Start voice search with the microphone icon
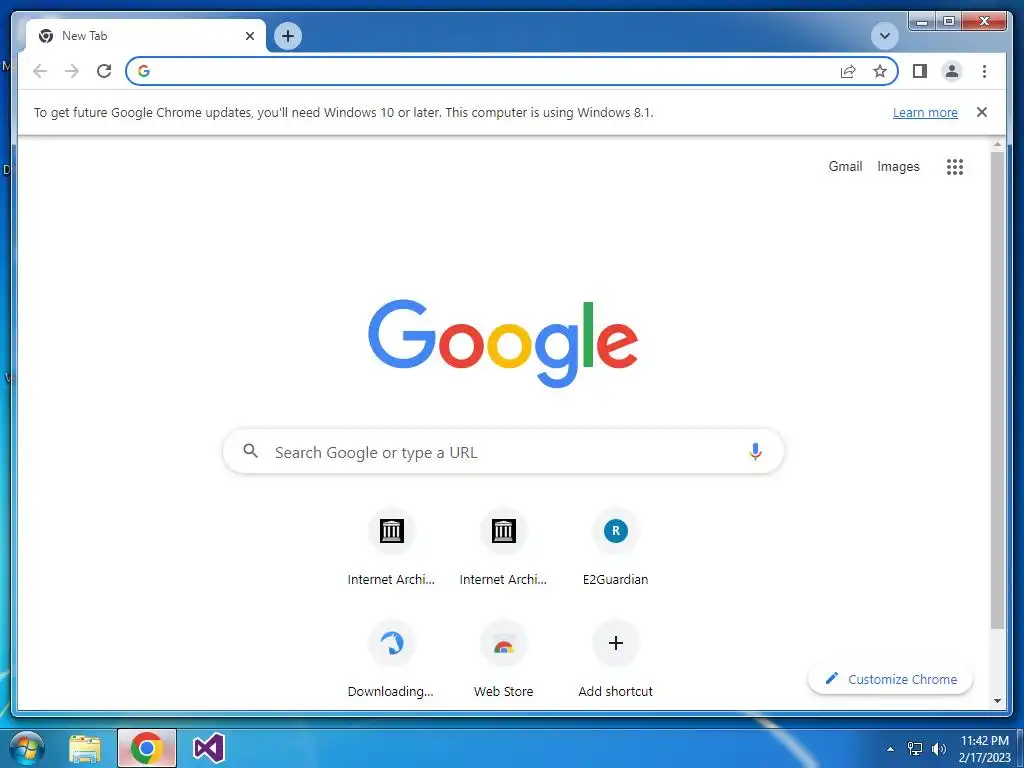Viewport: 1024px width, 768px height. tap(755, 451)
